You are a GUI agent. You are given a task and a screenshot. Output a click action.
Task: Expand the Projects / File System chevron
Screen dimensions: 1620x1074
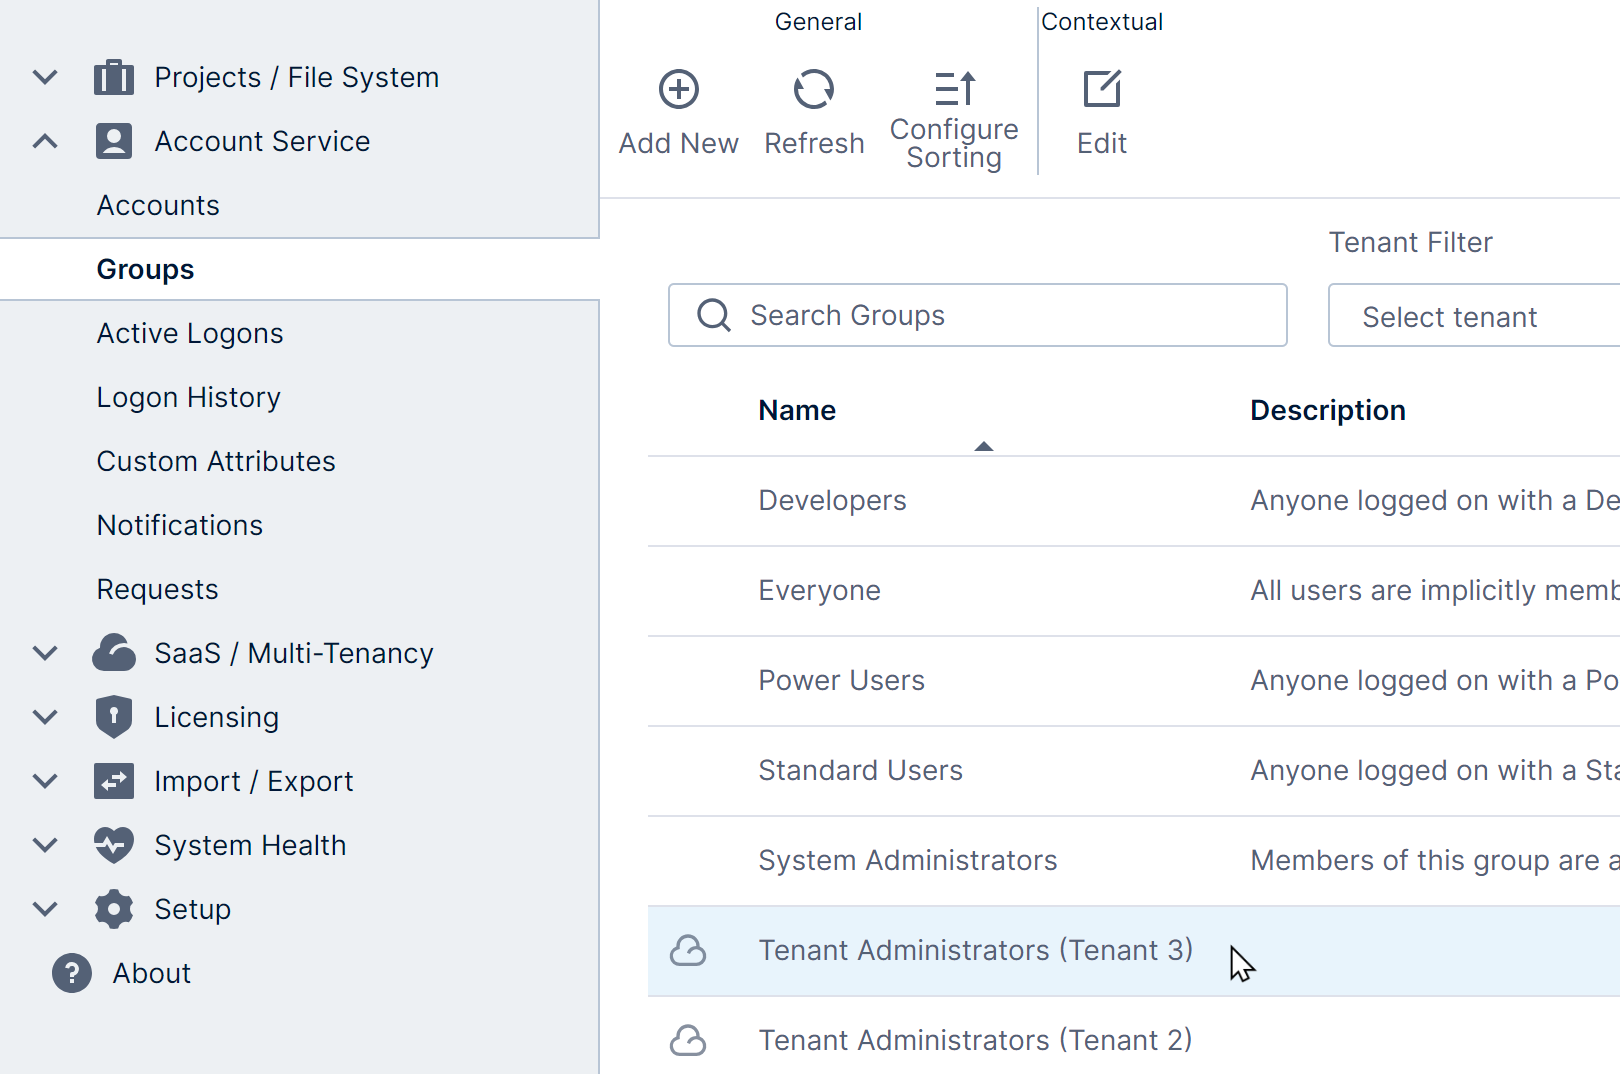click(45, 77)
